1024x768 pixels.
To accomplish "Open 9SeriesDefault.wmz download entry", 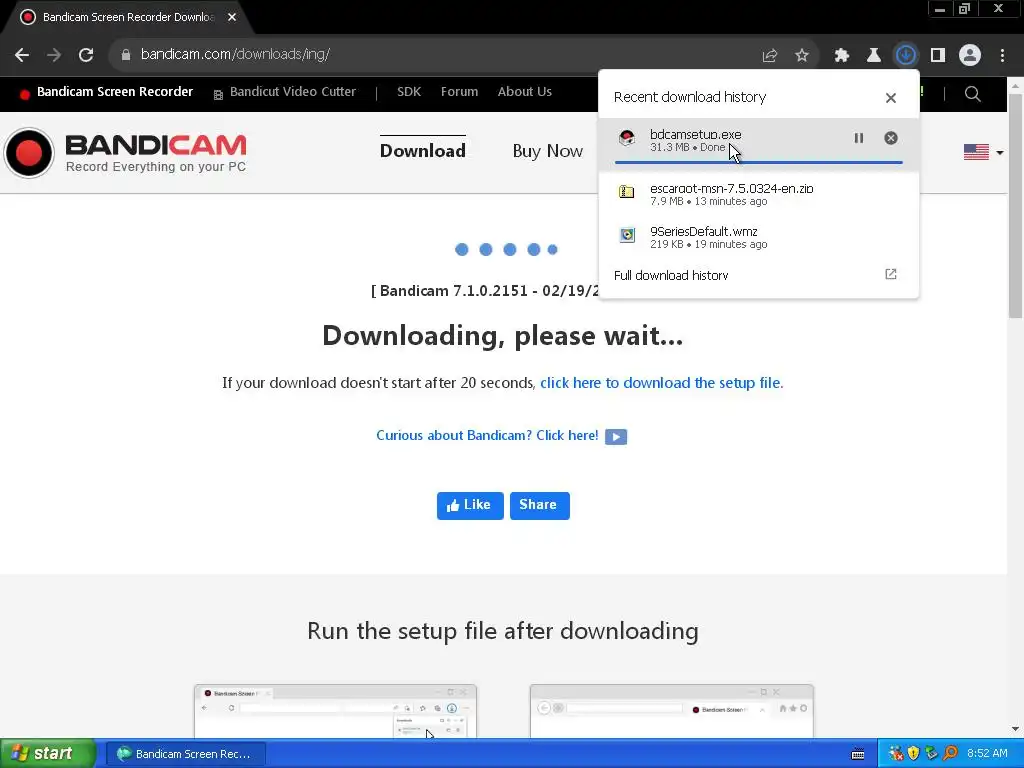I will point(758,237).
